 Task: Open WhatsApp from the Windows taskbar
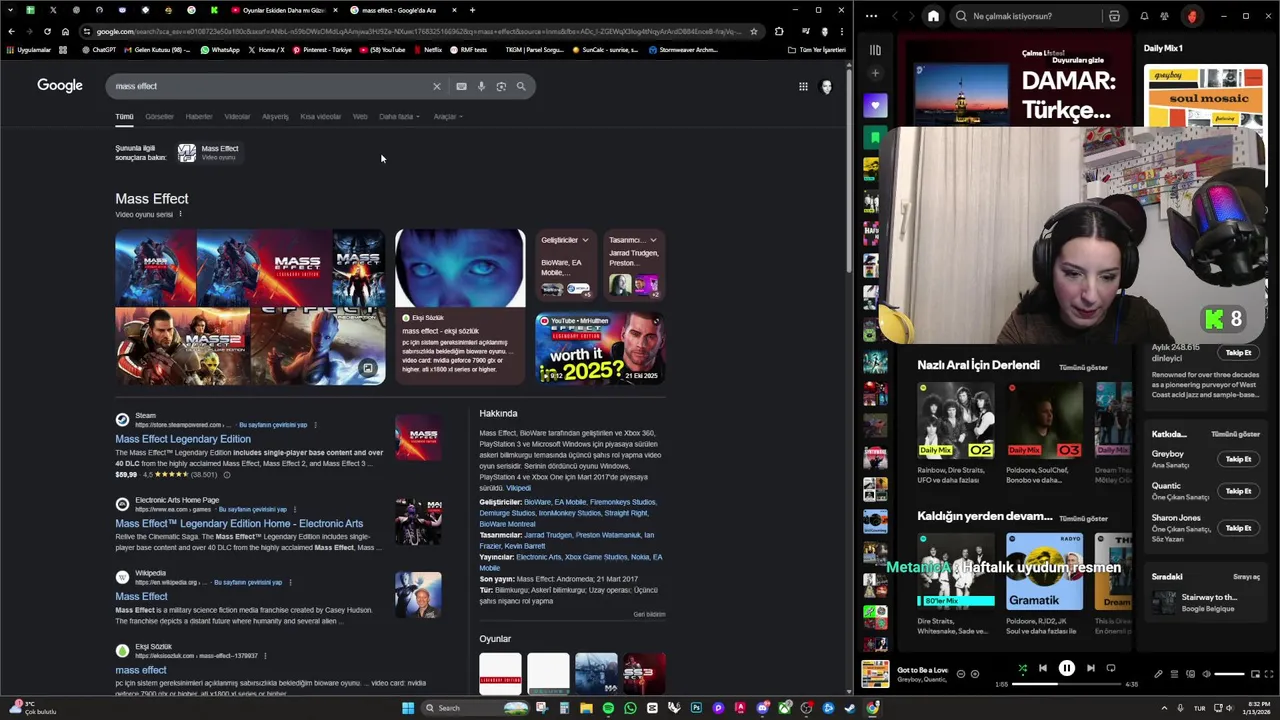(x=630, y=708)
